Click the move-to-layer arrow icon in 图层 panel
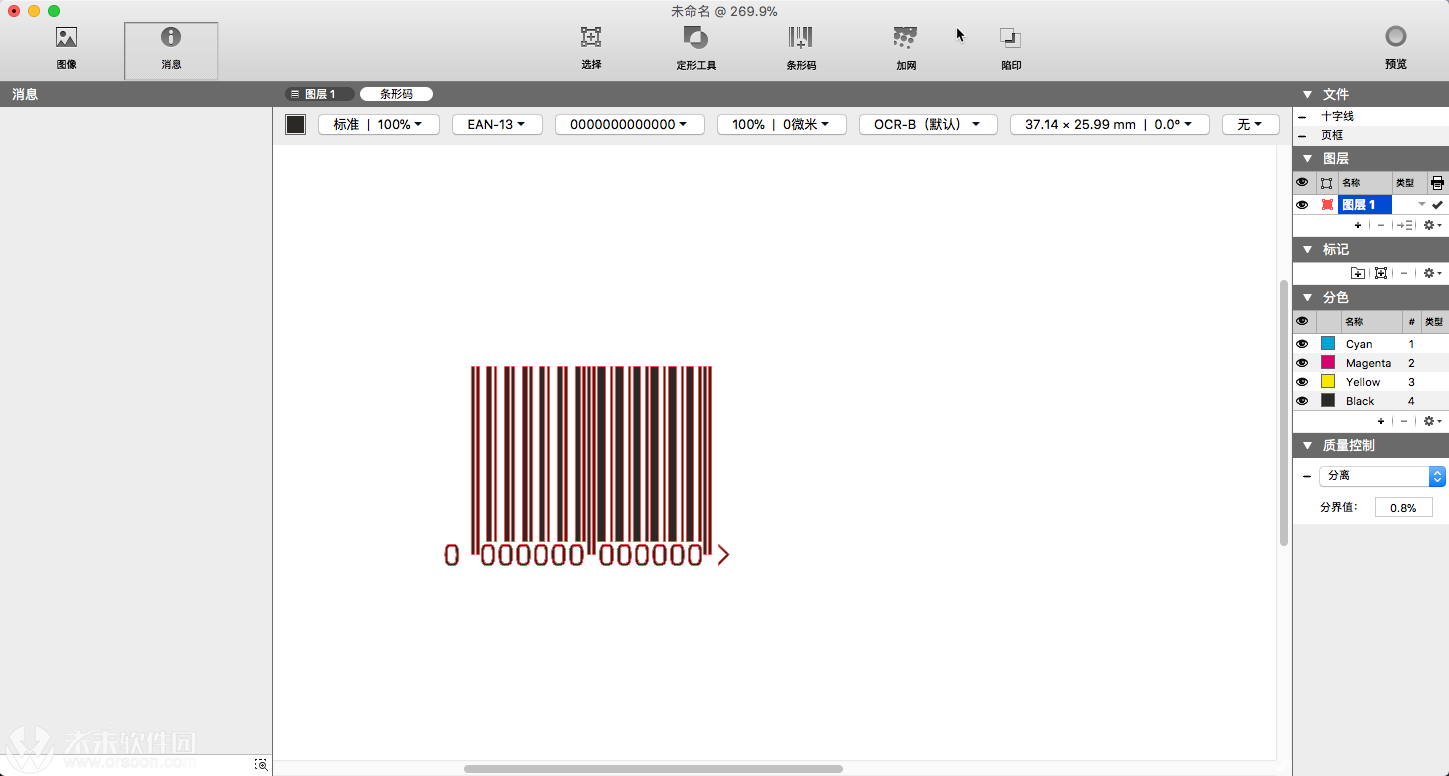The width and height of the screenshot is (1449, 776). [x=1406, y=225]
